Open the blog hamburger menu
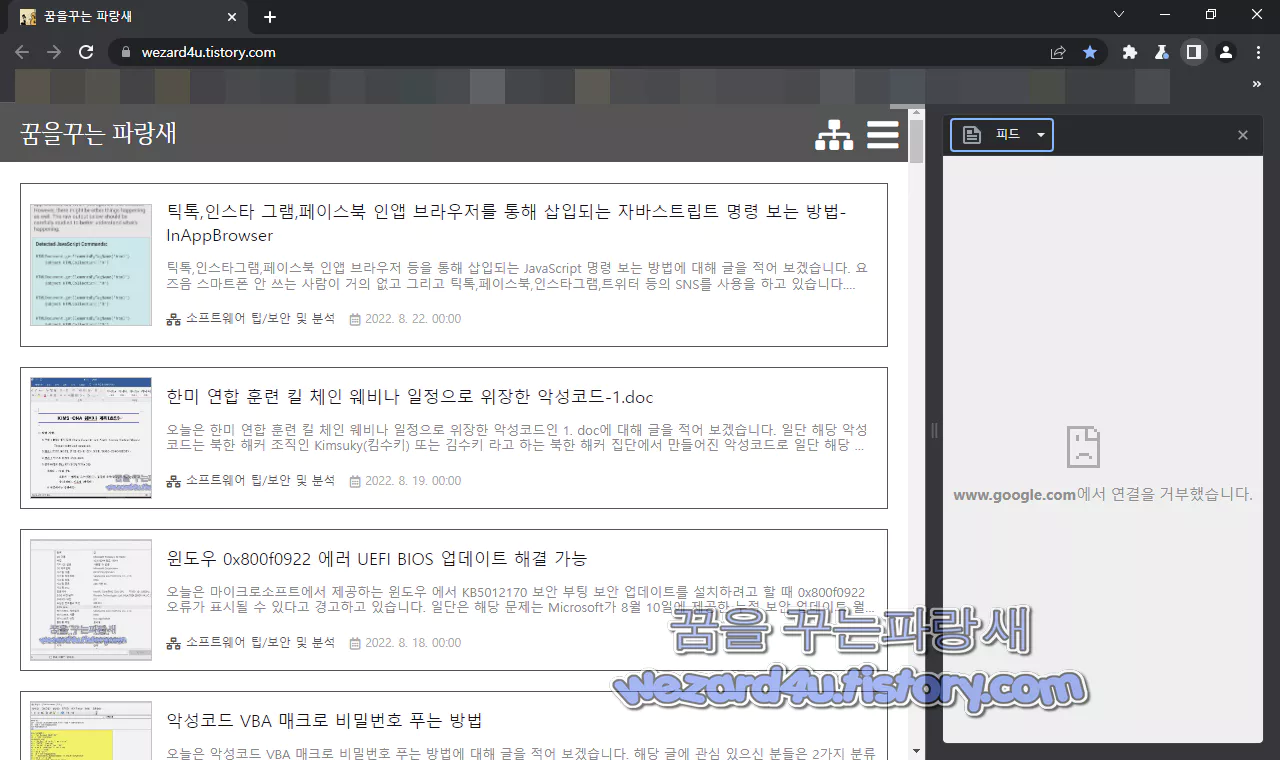 point(883,134)
